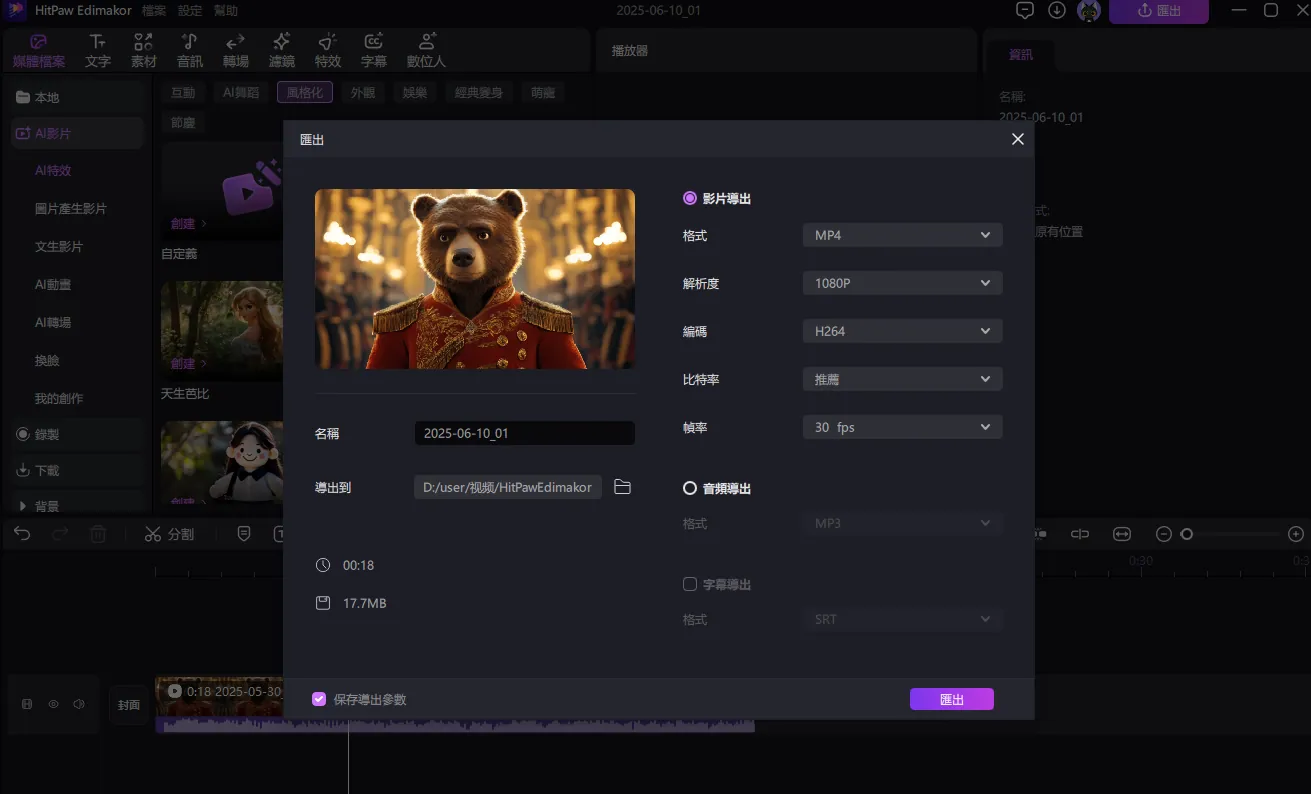The width and height of the screenshot is (1311, 794).
Task: Click the timeline zoom-in plus icon
Action: pyautogui.click(x=1295, y=534)
